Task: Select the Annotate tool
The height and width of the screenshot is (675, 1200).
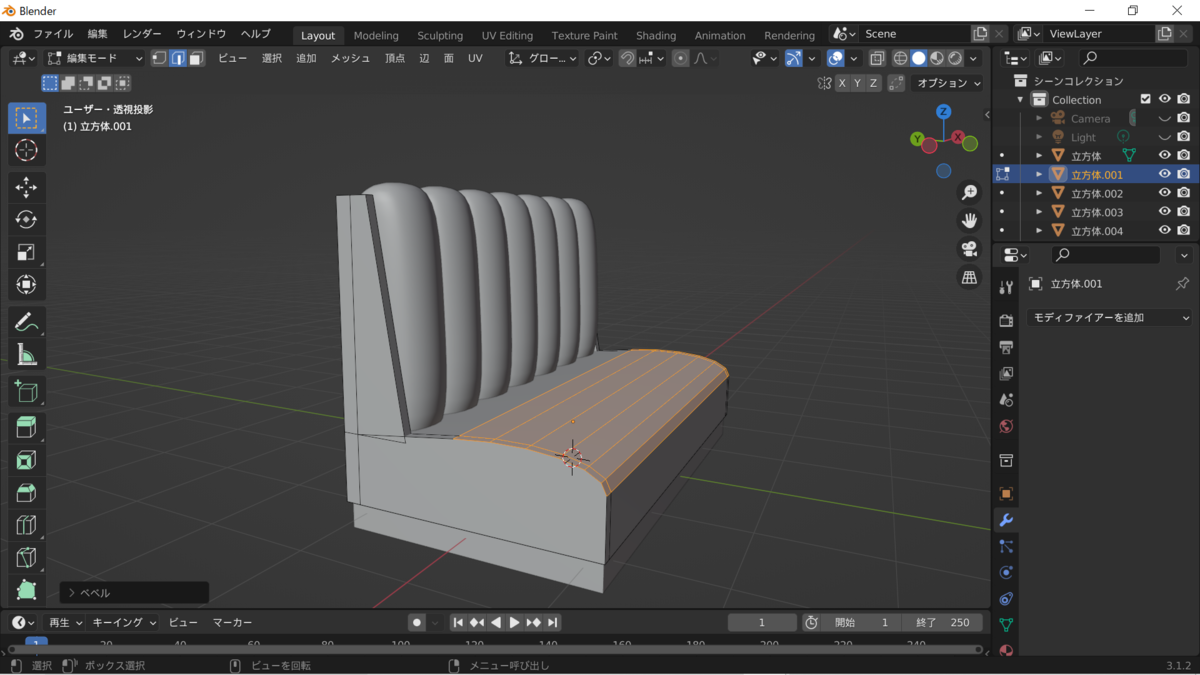Action: coord(27,322)
